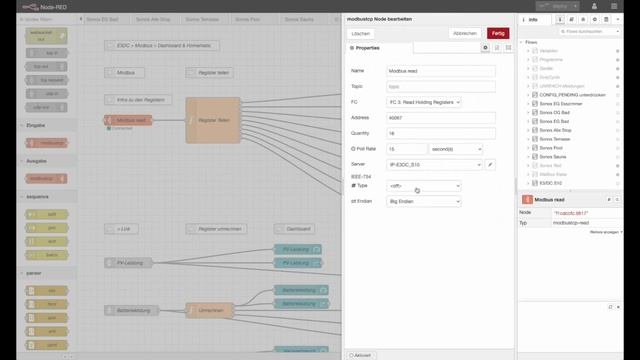Select Sonos Terrasse in flow tree
This screenshot has height=360, width=640.
555,139
